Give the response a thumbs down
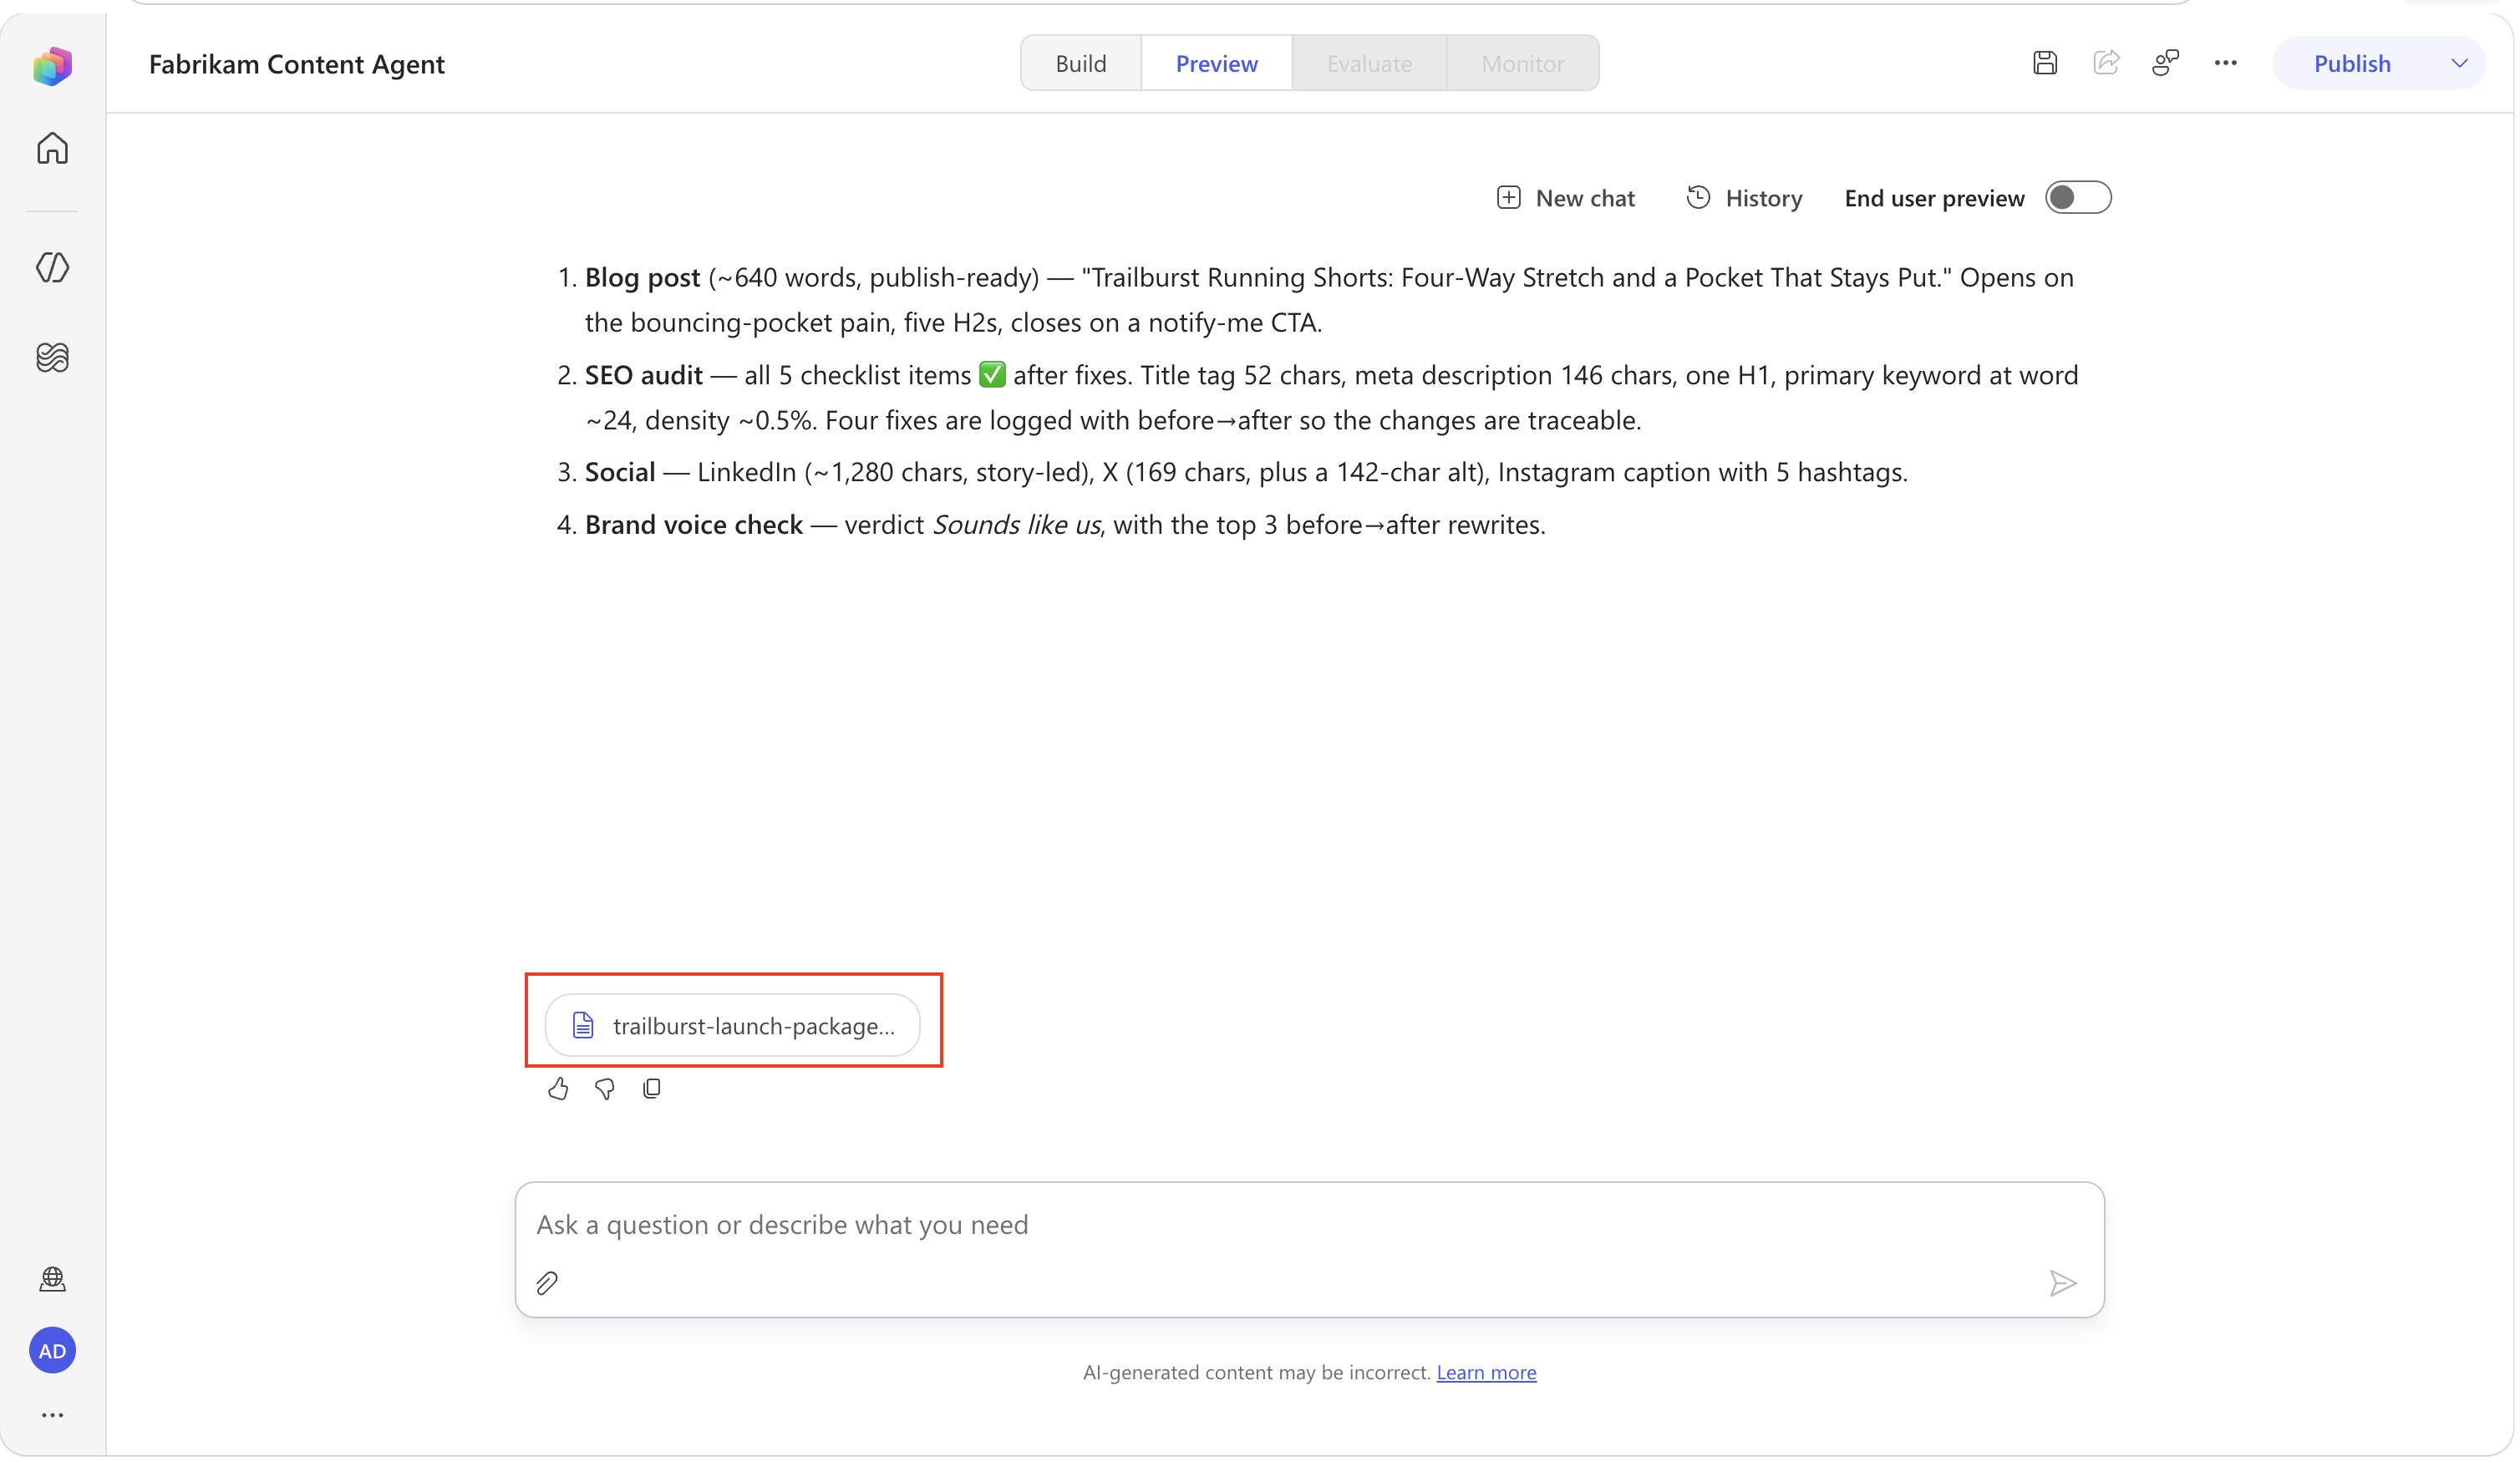 tap(605, 1089)
